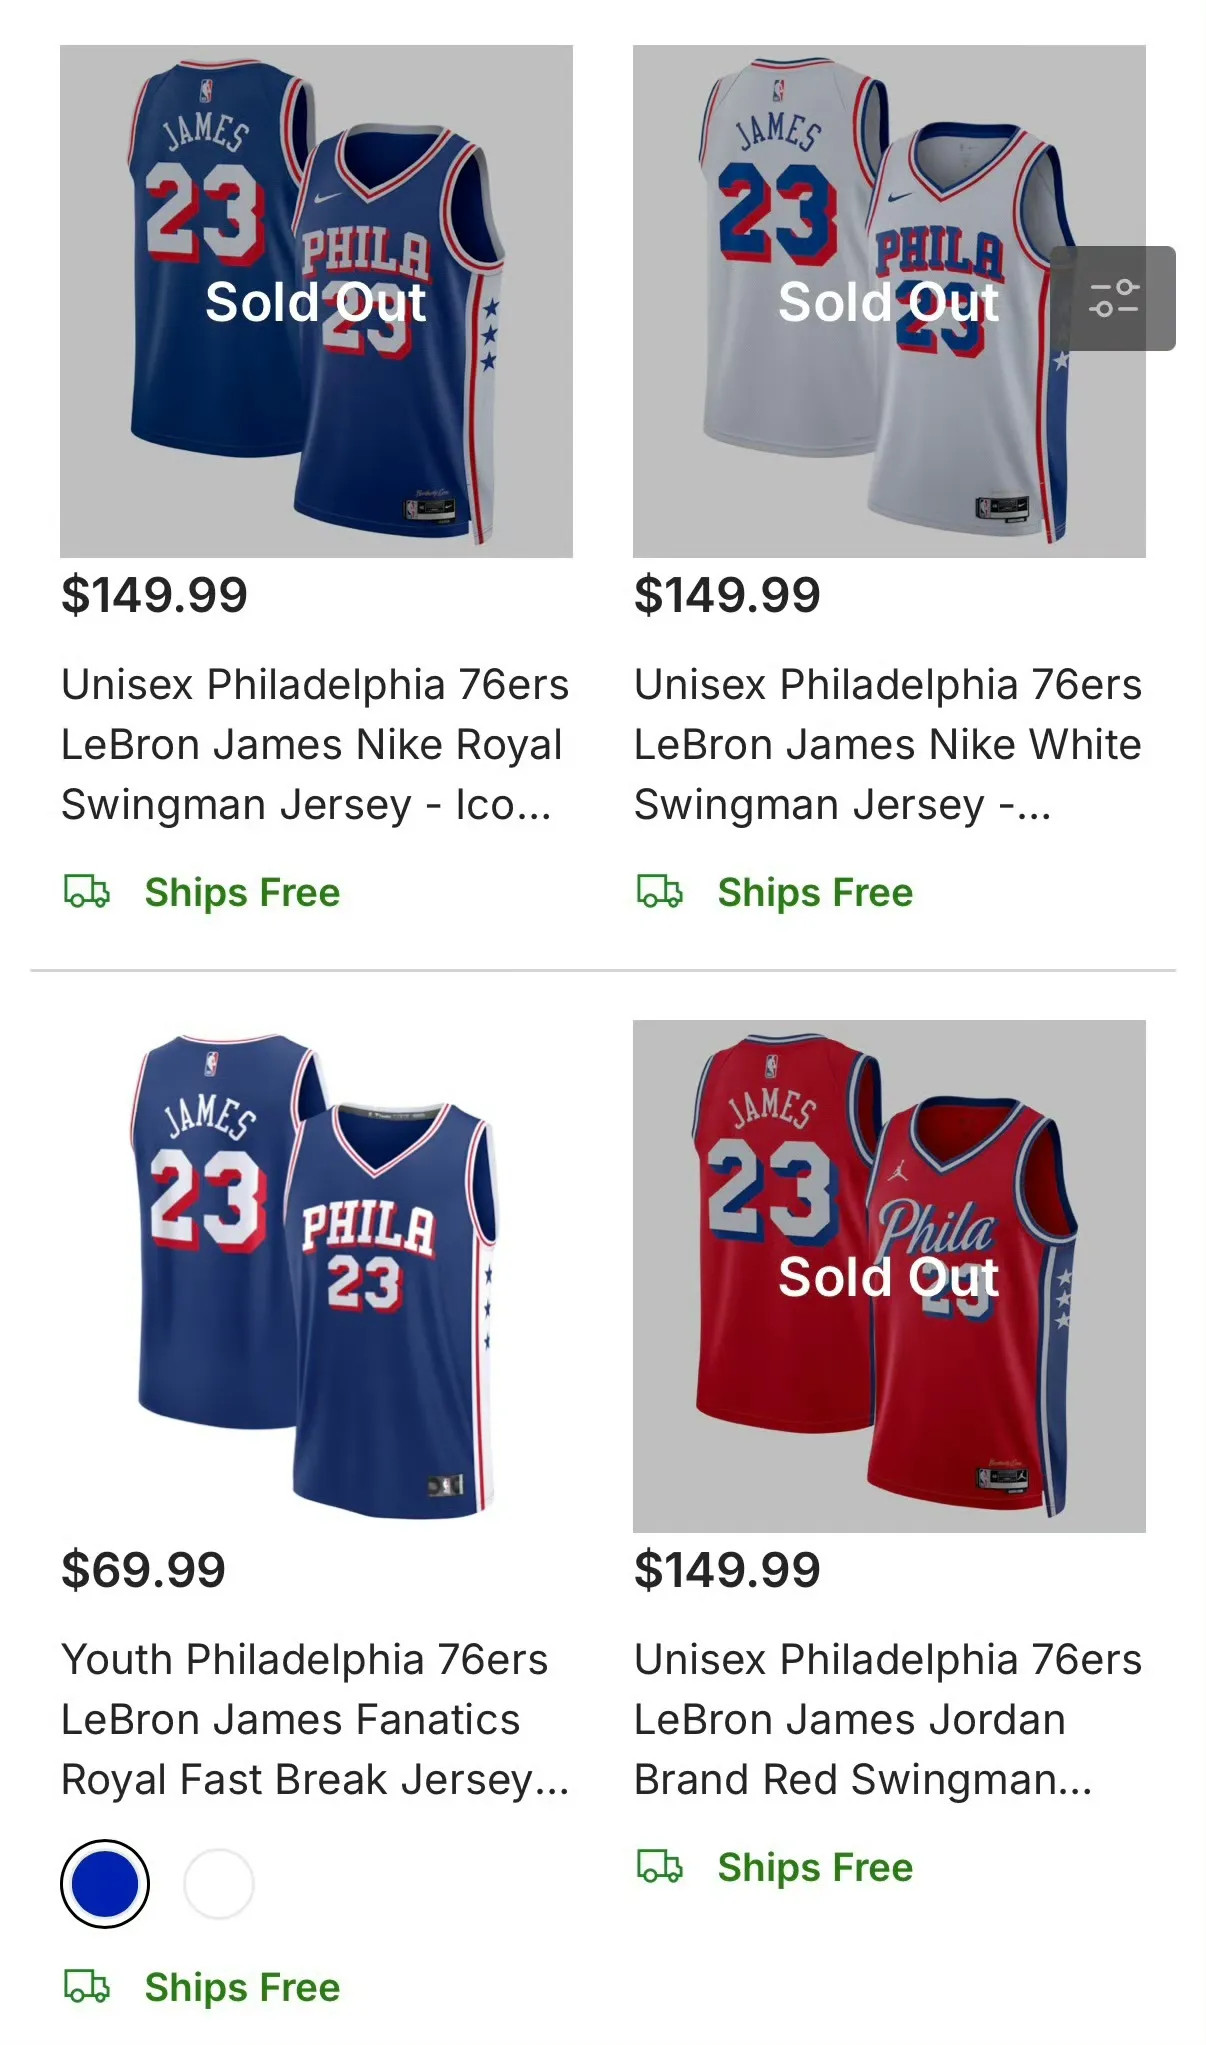Open the floating filter sliders icon

pos(1112,298)
